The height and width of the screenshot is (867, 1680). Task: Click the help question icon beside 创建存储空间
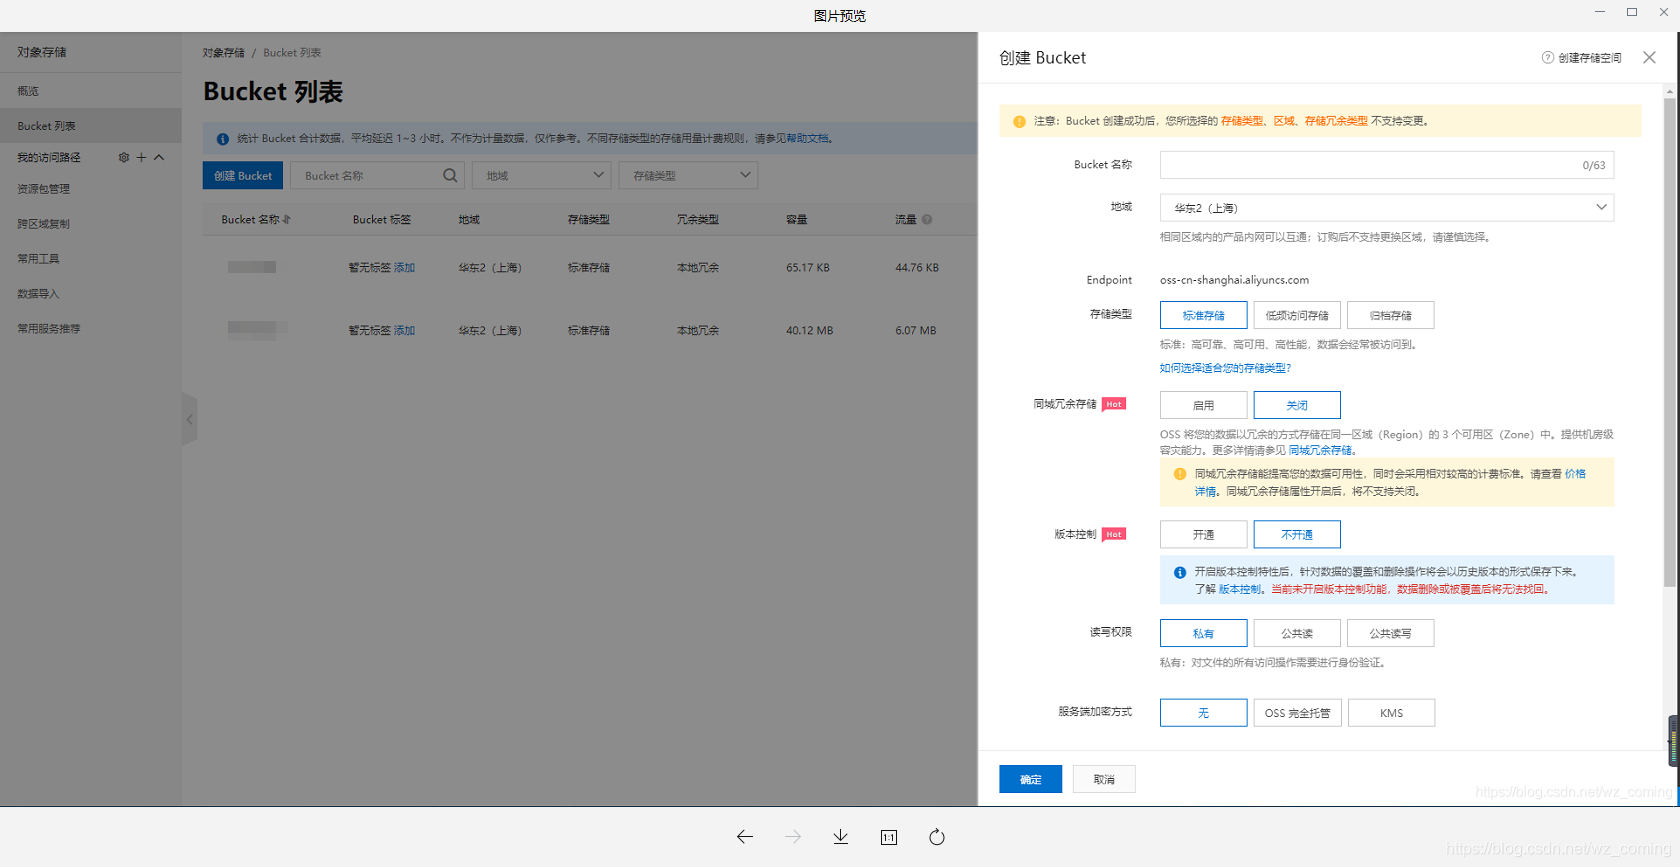[x=1548, y=58]
